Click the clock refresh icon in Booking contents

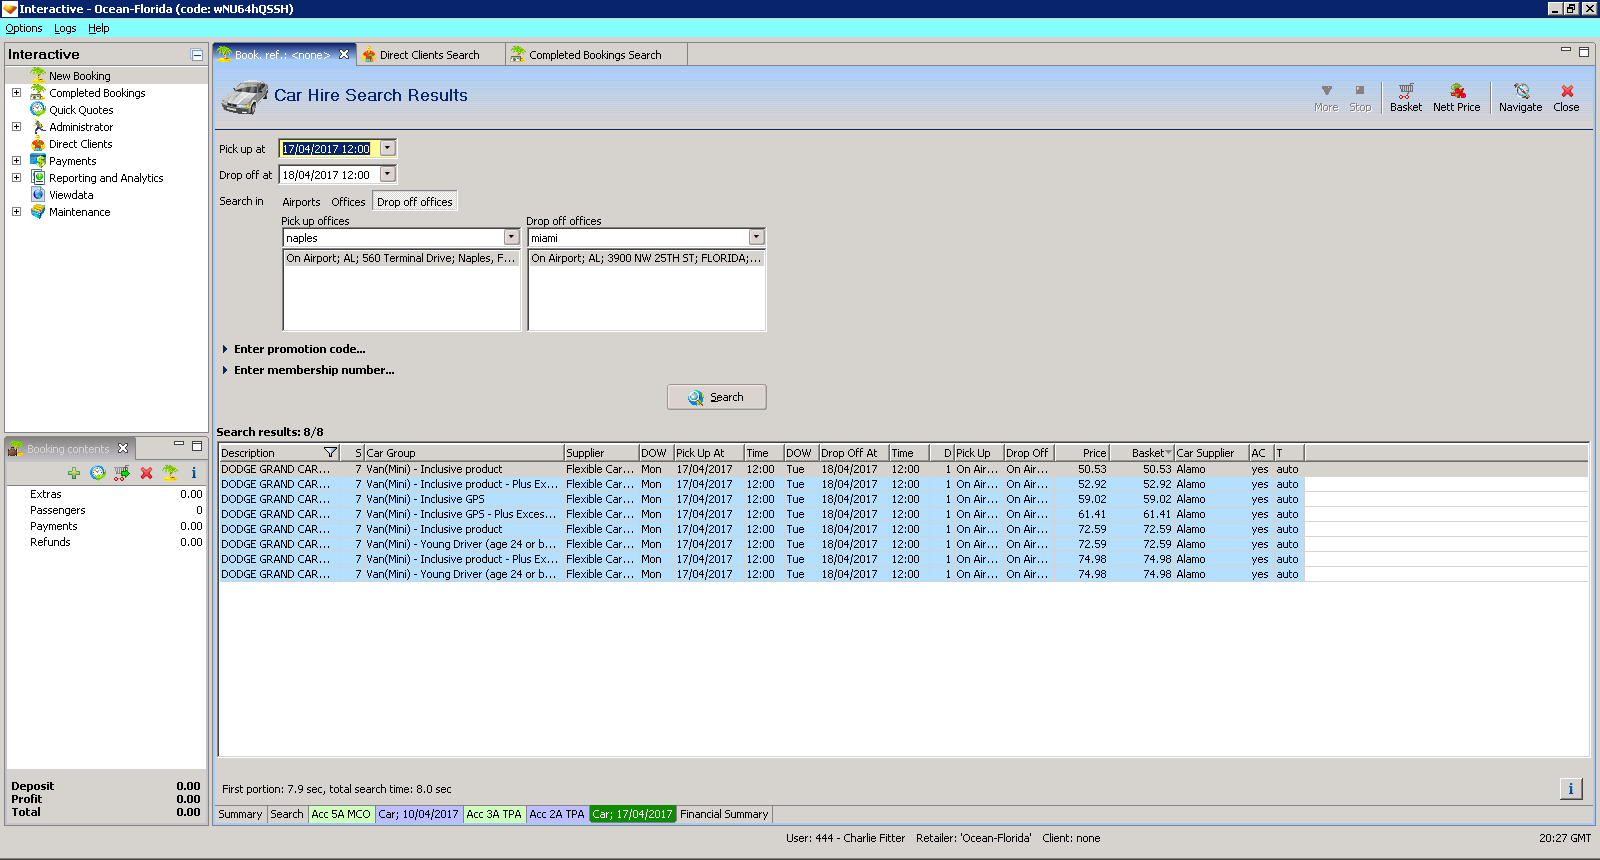click(98, 473)
